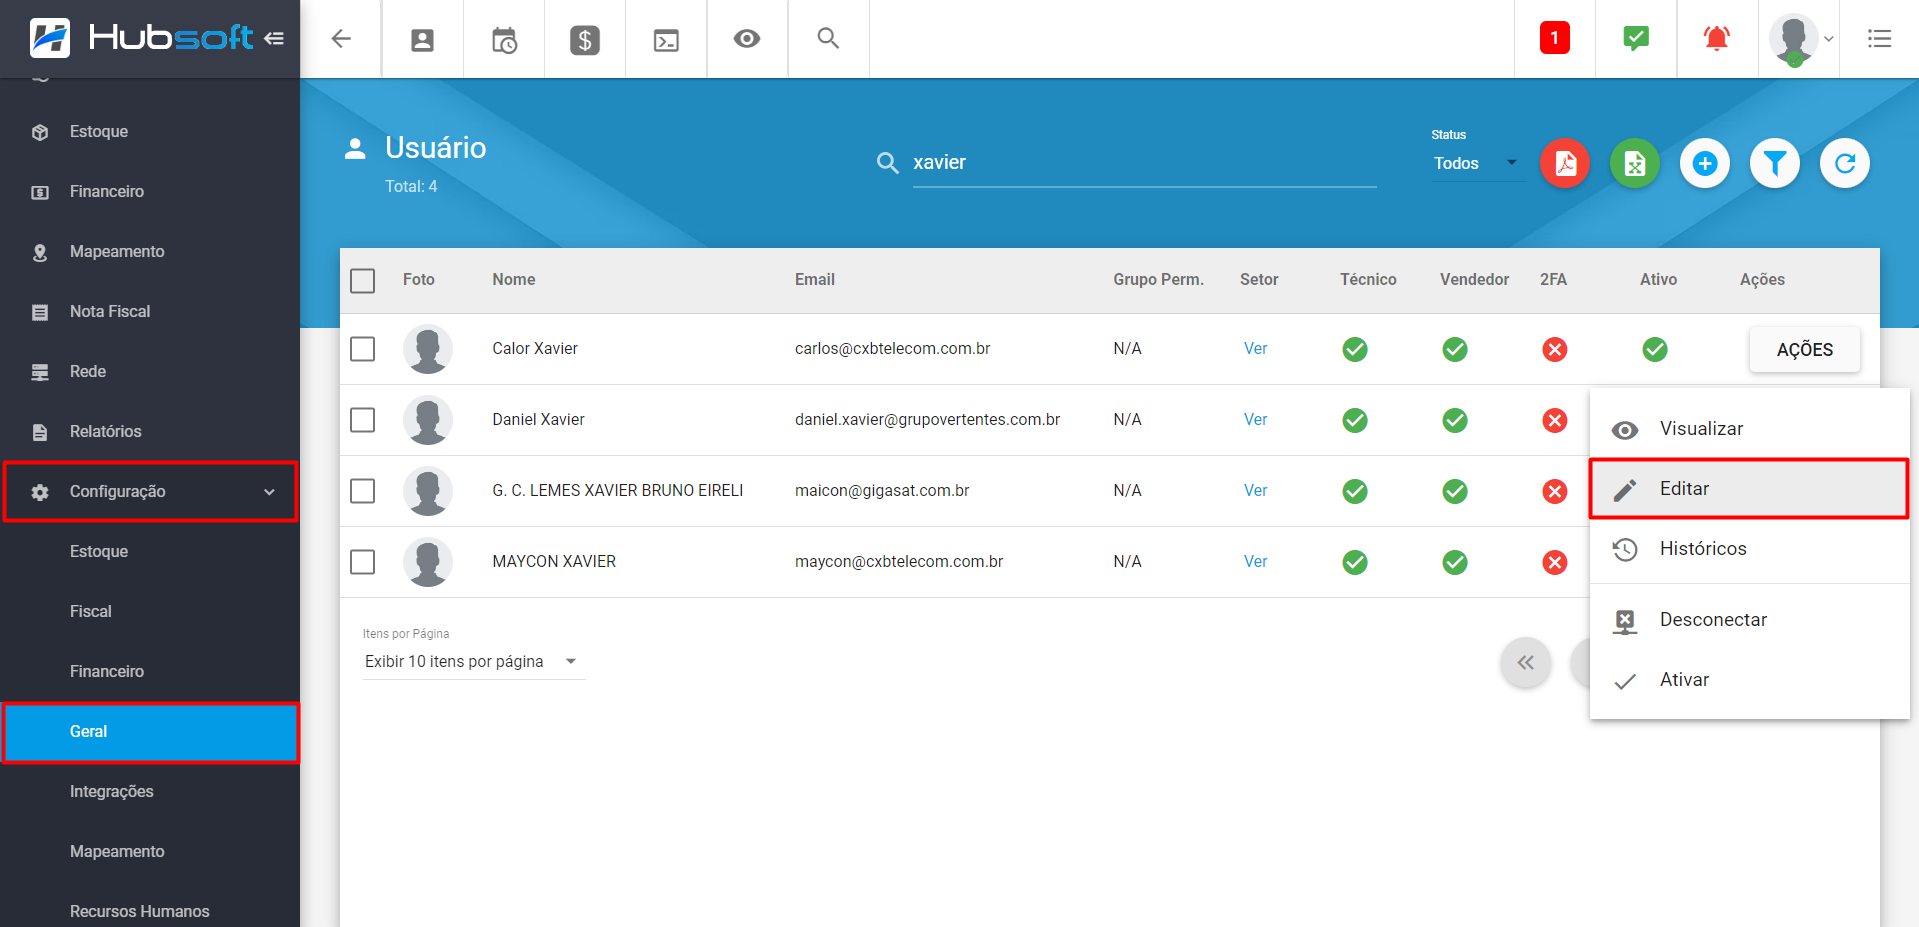The width and height of the screenshot is (1919, 927).
Task: Select the Calor Xavier row checkbox
Action: pos(363,349)
